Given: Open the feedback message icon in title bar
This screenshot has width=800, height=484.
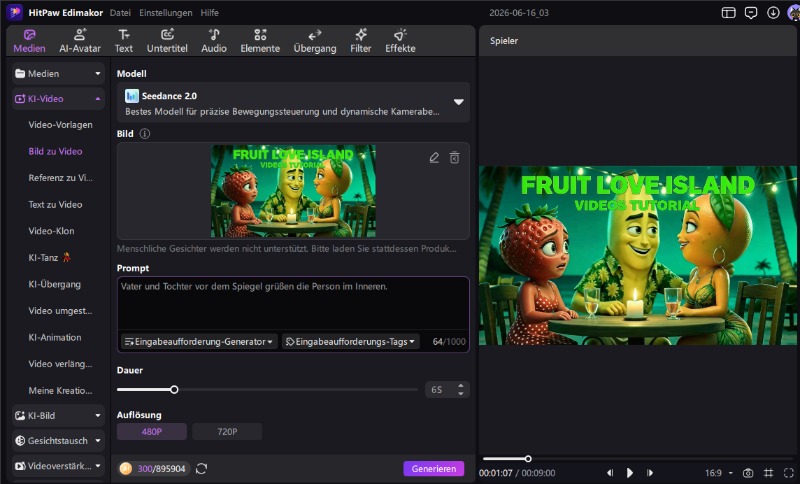Looking at the screenshot, I should pos(751,13).
